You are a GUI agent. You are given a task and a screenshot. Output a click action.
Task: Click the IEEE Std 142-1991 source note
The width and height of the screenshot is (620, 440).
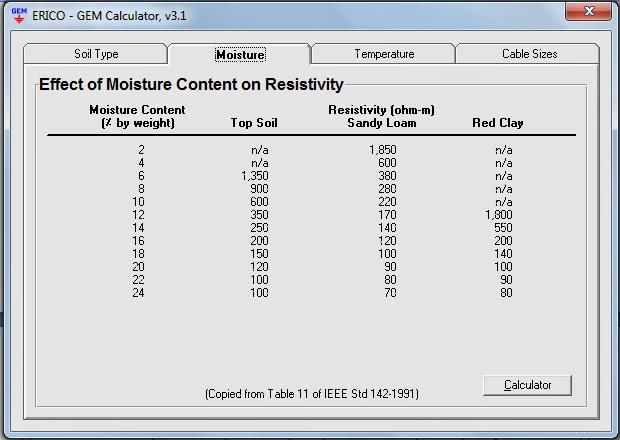[x=312, y=394]
